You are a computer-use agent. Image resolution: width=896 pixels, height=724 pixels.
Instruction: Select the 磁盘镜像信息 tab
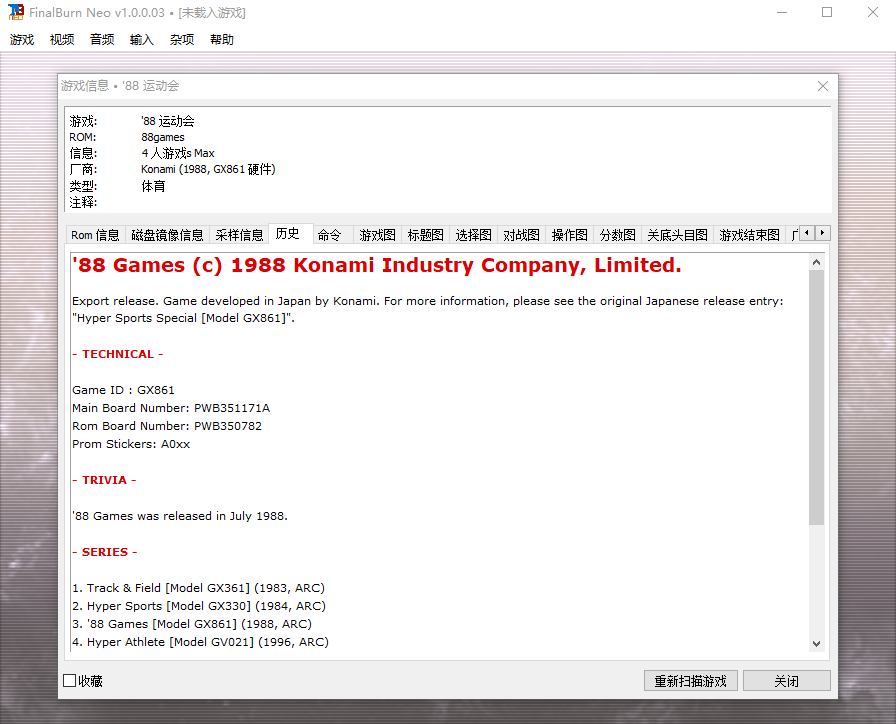pos(167,235)
